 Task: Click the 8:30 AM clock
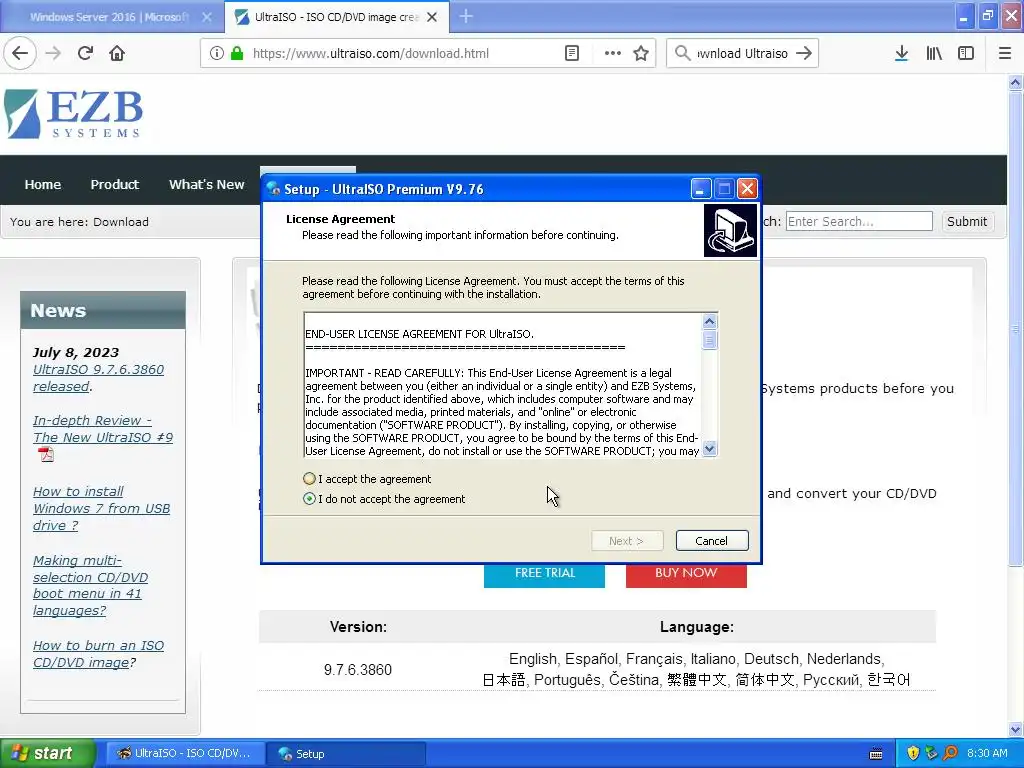click(x=987, y=753)
